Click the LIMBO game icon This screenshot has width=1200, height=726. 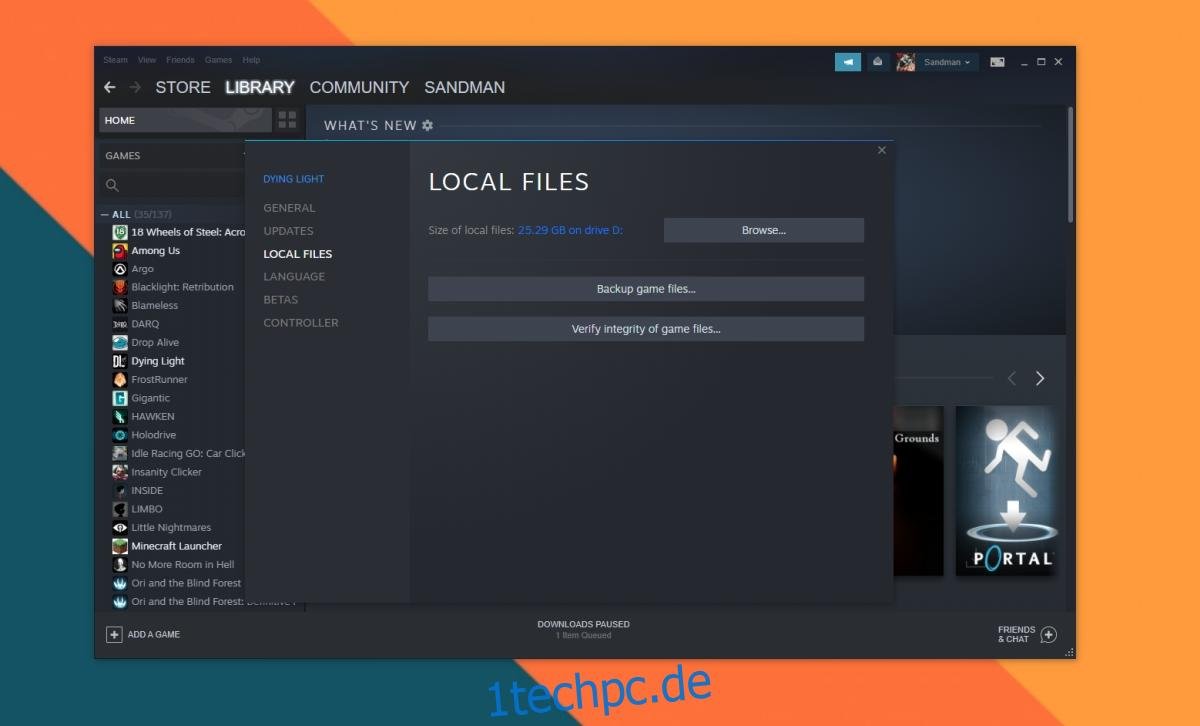point(120,509)
